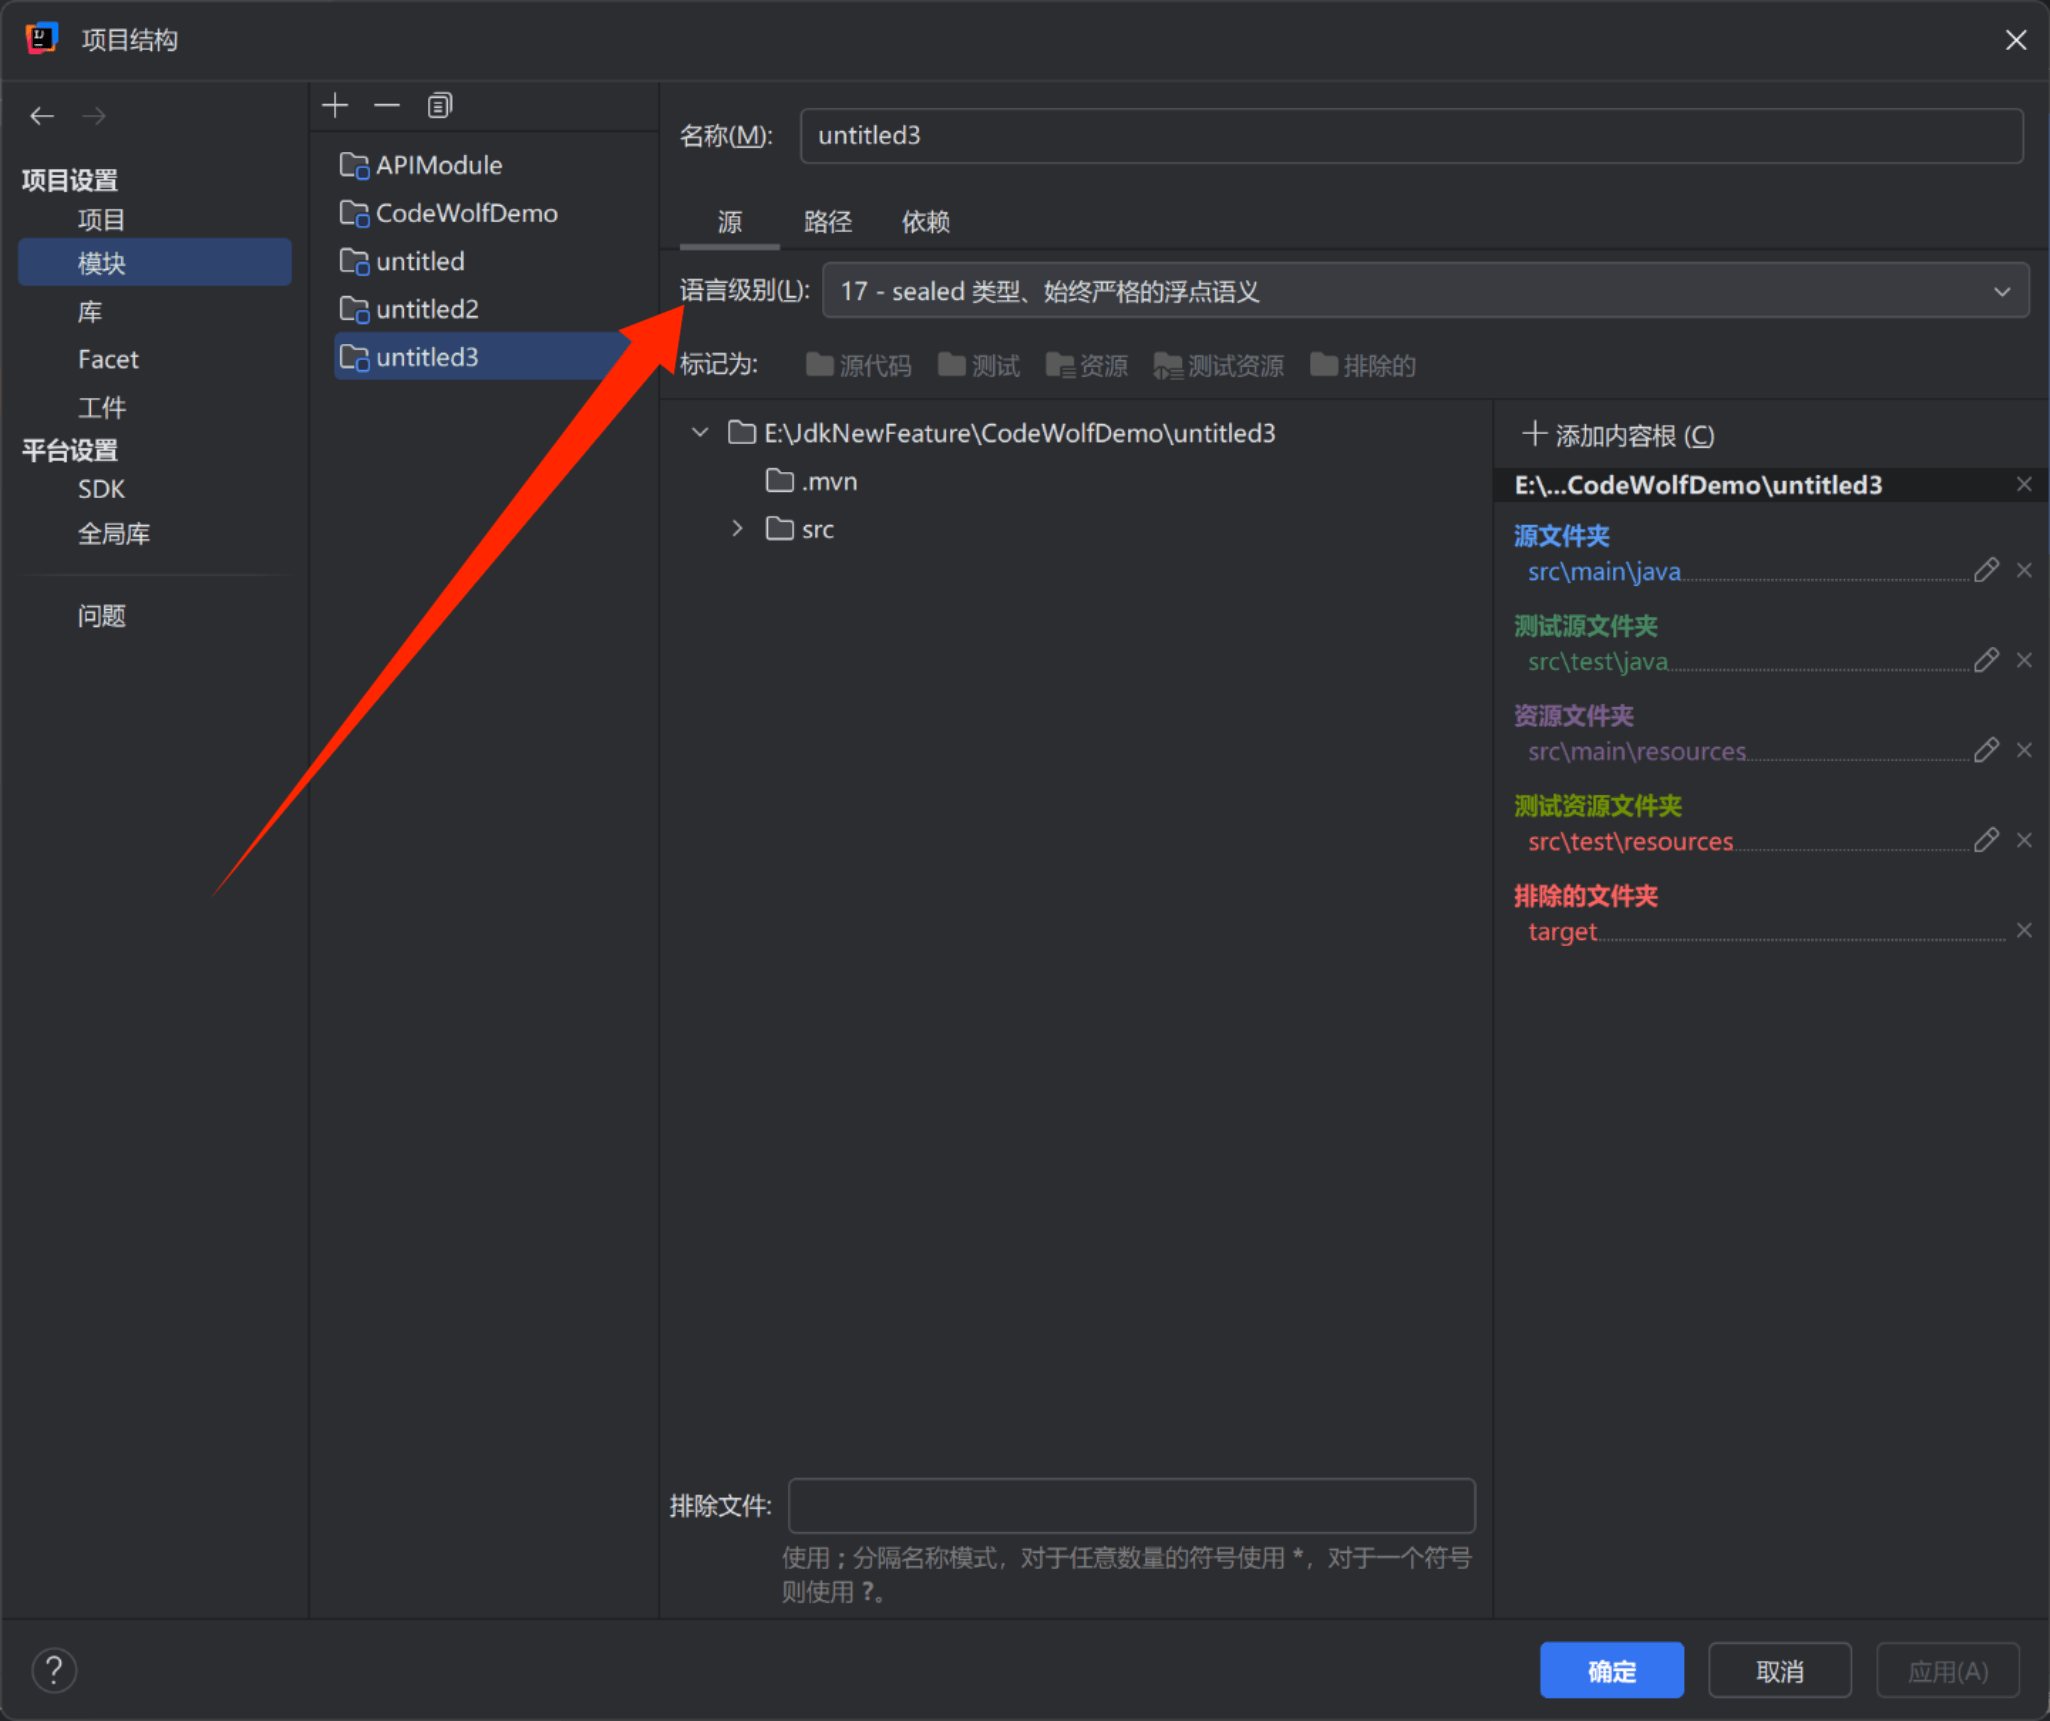Mark folder as test resources (测试资源)
Image resolution: width=2050 pixels, height=1721 pixels.
(x=1218, y=366)
